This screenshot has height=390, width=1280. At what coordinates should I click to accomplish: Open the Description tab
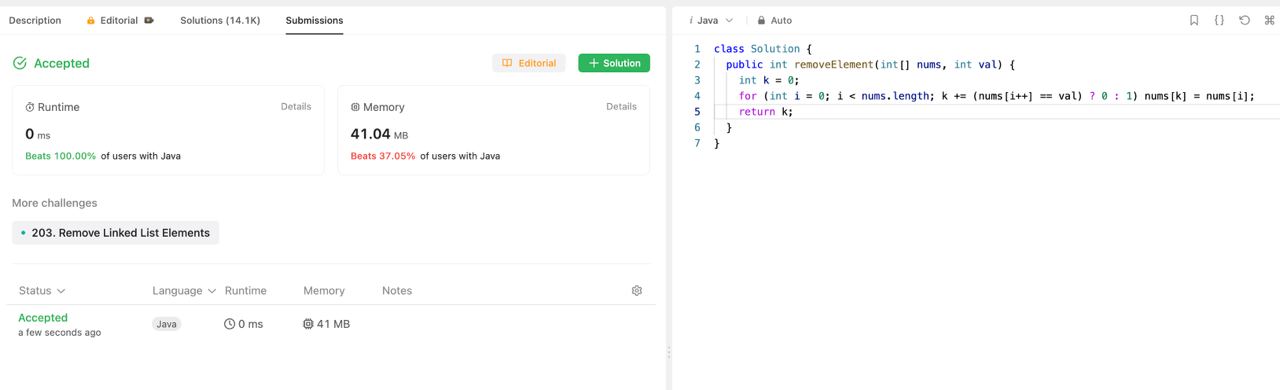35,20
